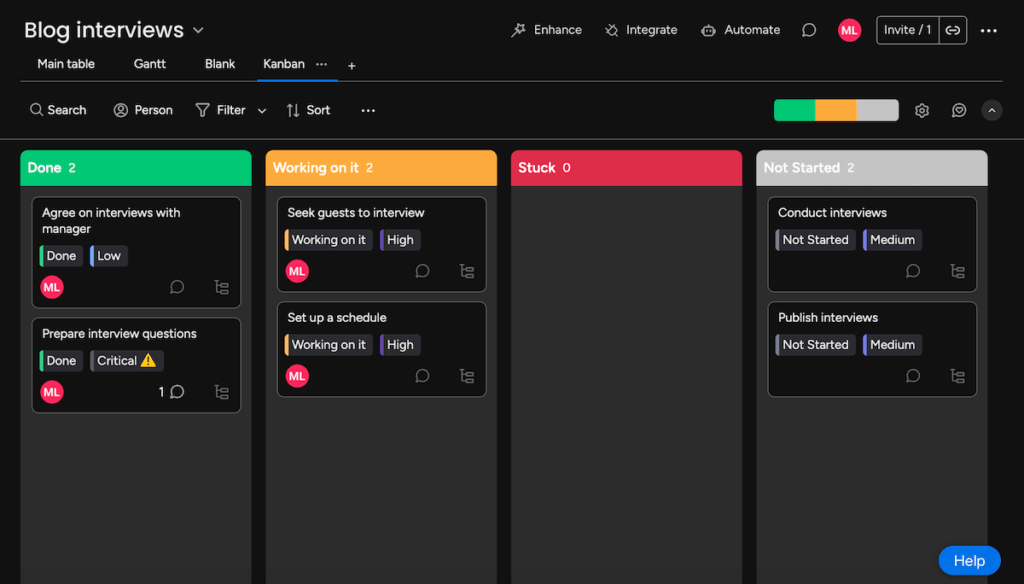The height and width of the screenshot is (584, 1024).
Task: Collapse the top board header via the chevron
Action: point(991,110)
